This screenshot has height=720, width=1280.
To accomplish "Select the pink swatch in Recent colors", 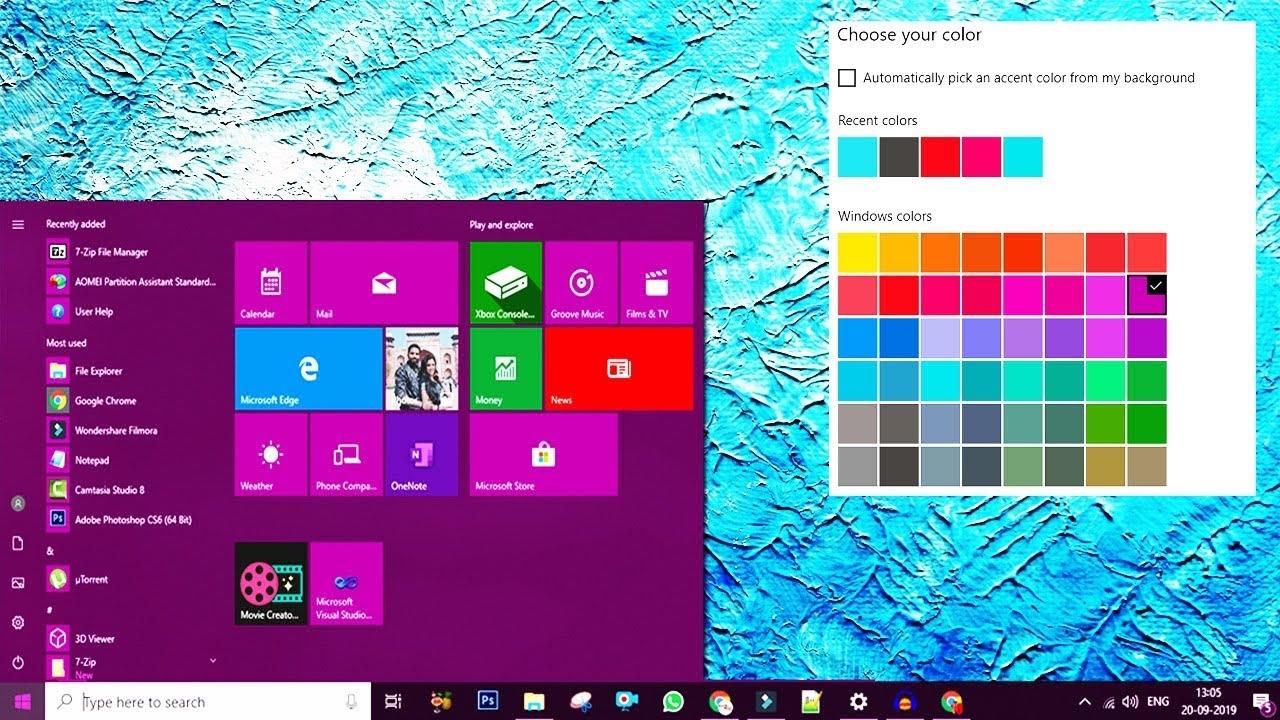I will (x=981, y=157).
